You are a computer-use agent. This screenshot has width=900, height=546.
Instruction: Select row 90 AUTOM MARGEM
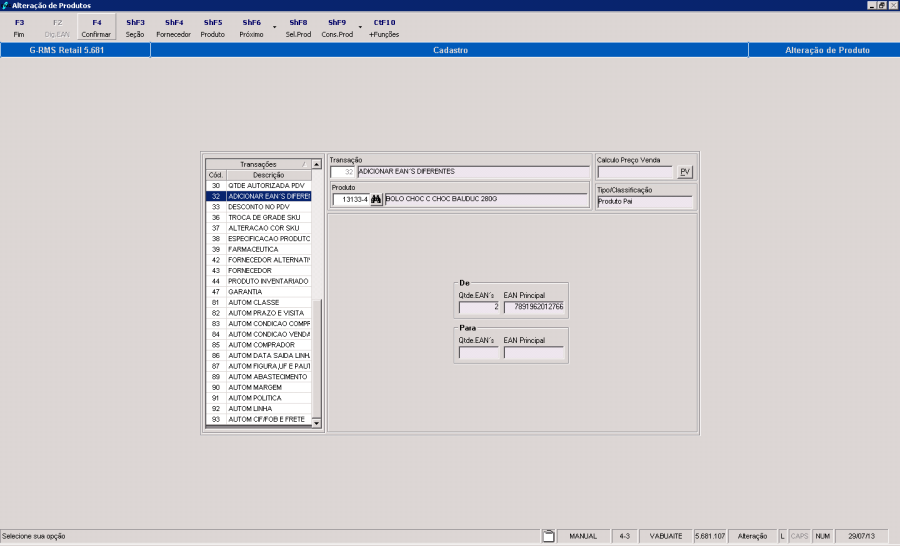[x=258, y=388]
